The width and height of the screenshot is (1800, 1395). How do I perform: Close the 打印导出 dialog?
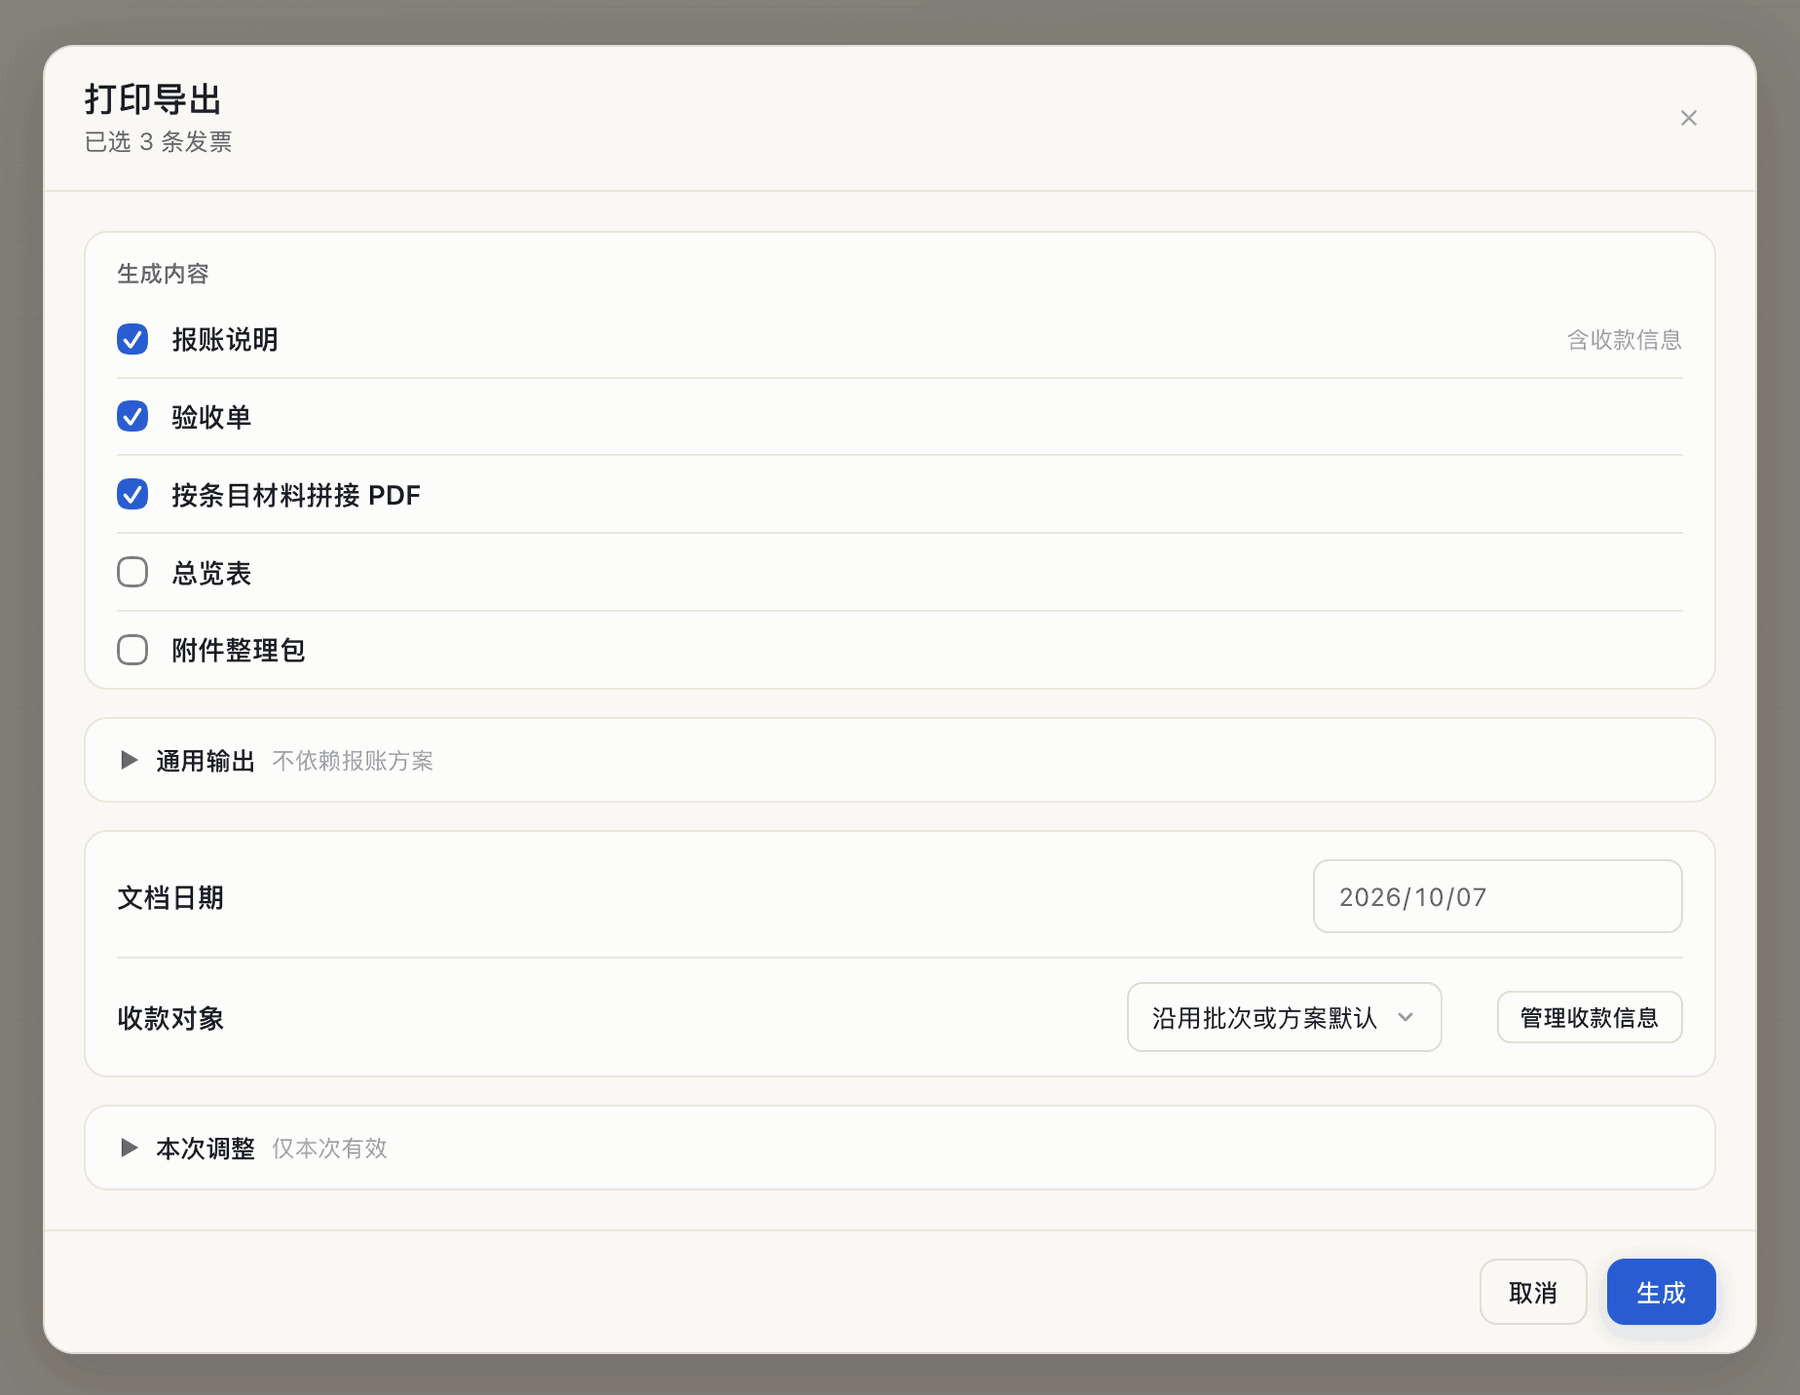click(1688, 118)
